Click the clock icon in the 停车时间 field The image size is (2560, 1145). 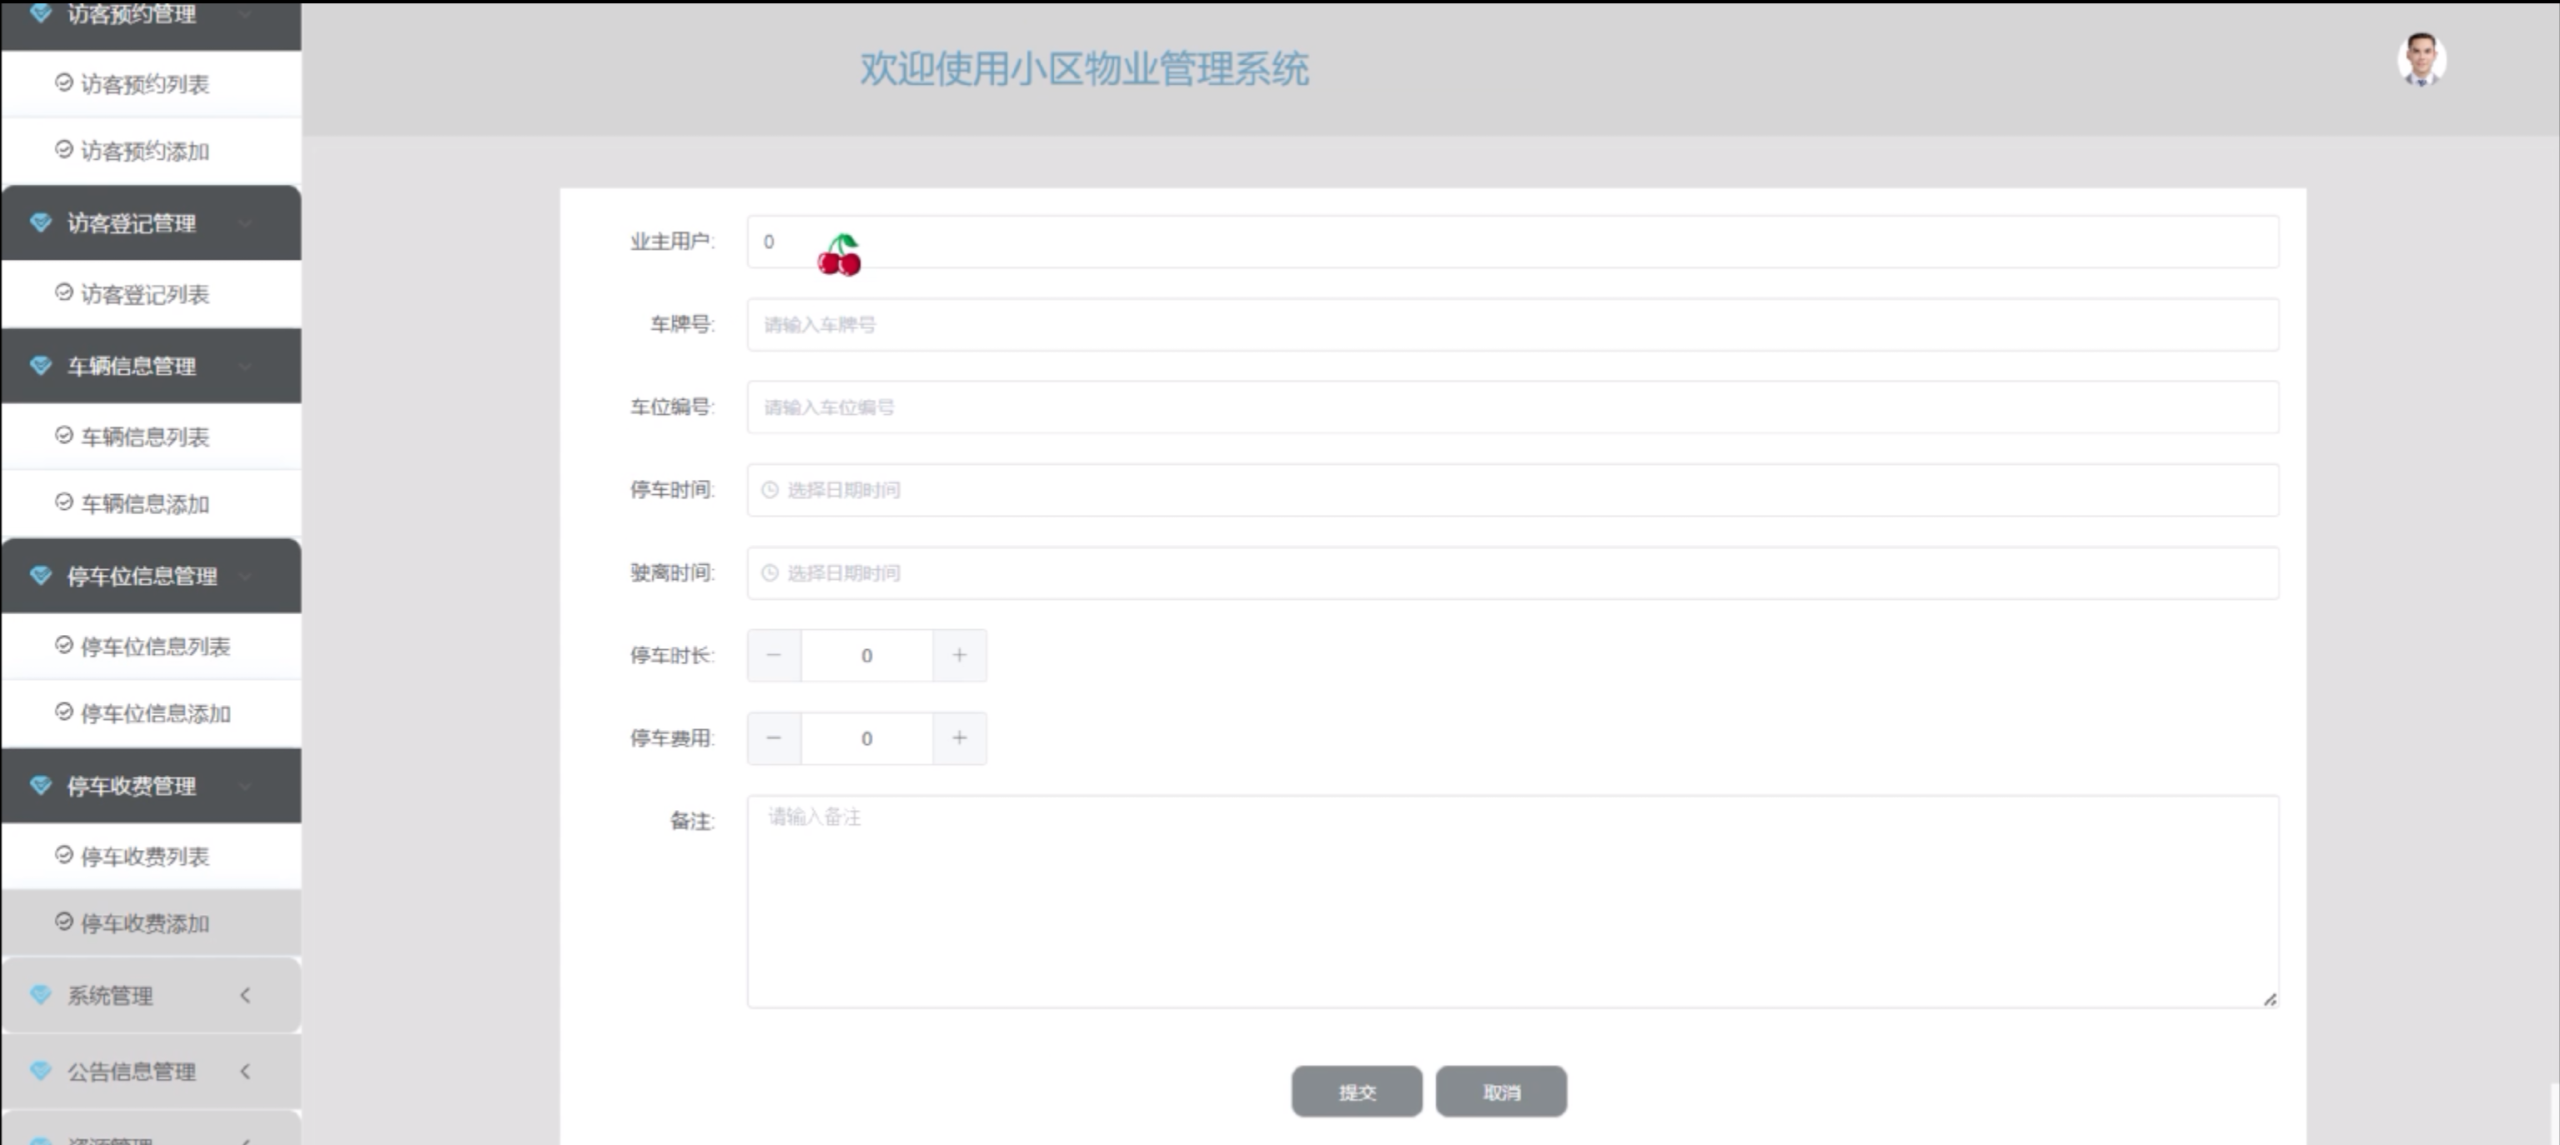[769, 489]
